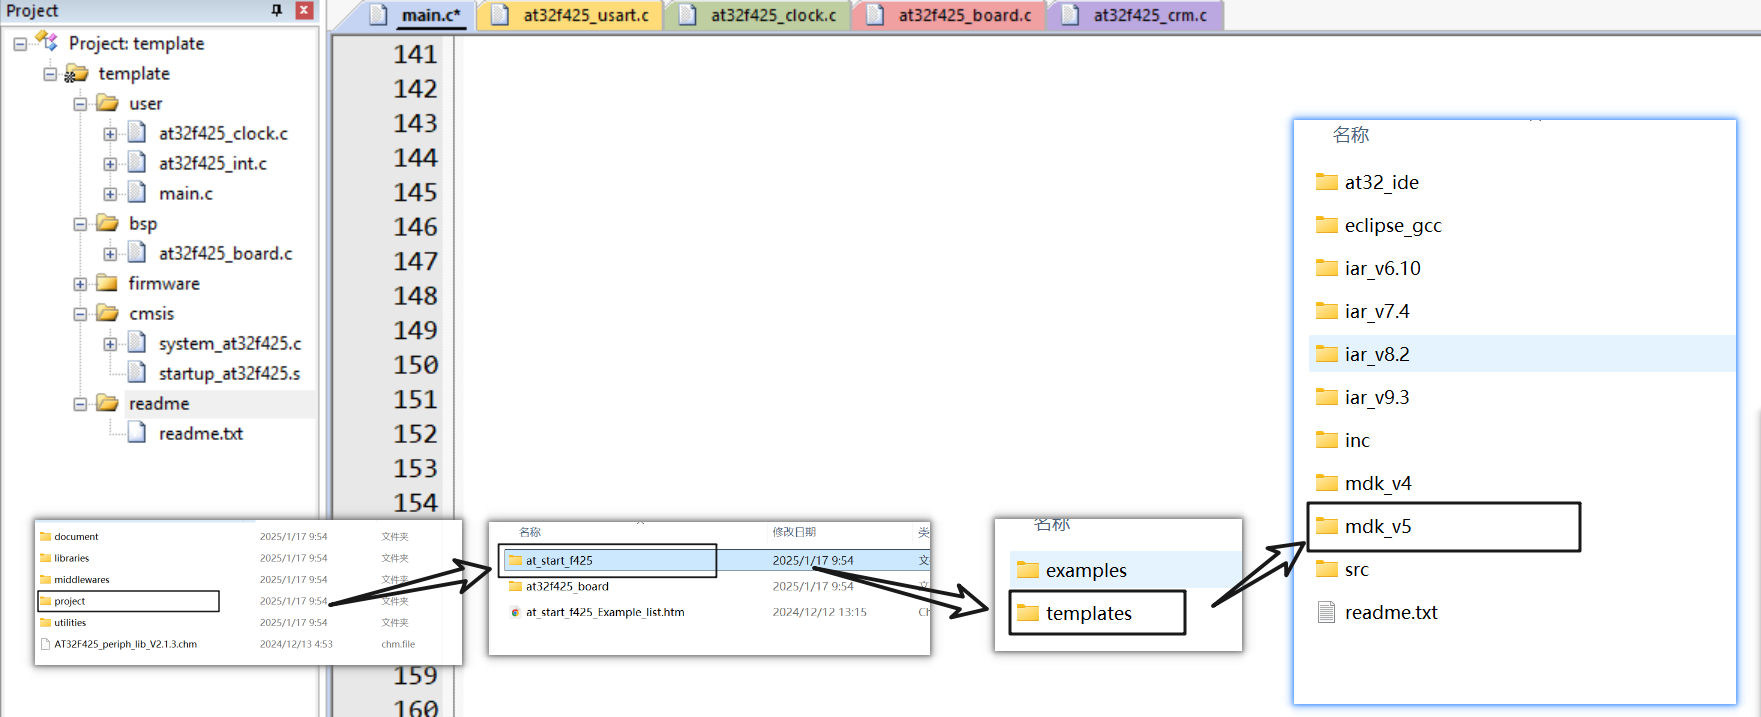The height and width of the screenshot is (717, 1761).
Task: Click line number 150 in editor gutter
Action: pos(415,365)
